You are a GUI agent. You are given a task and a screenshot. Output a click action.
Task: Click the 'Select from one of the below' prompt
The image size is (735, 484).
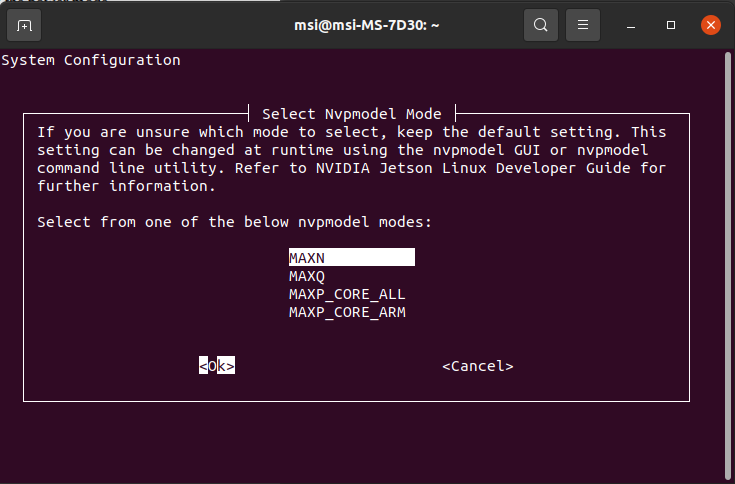[x=234, y=222]
